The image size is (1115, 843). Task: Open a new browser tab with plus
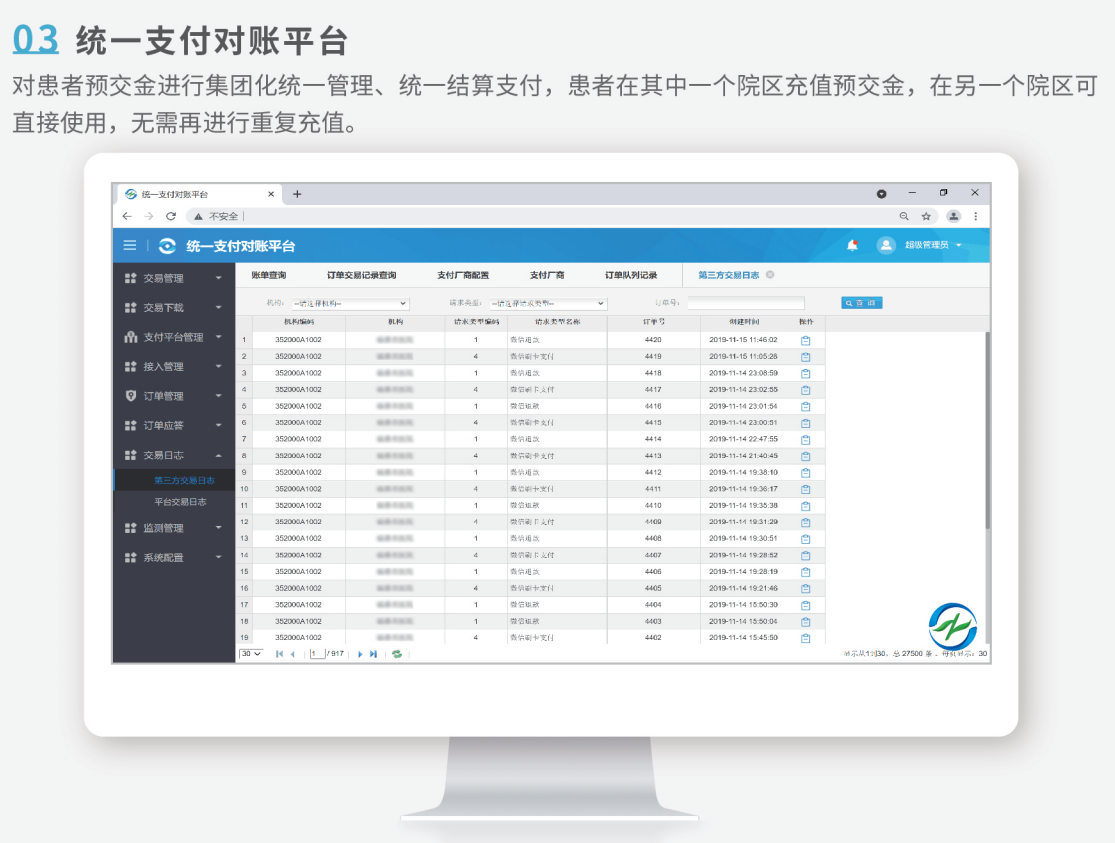click(297, 194)
